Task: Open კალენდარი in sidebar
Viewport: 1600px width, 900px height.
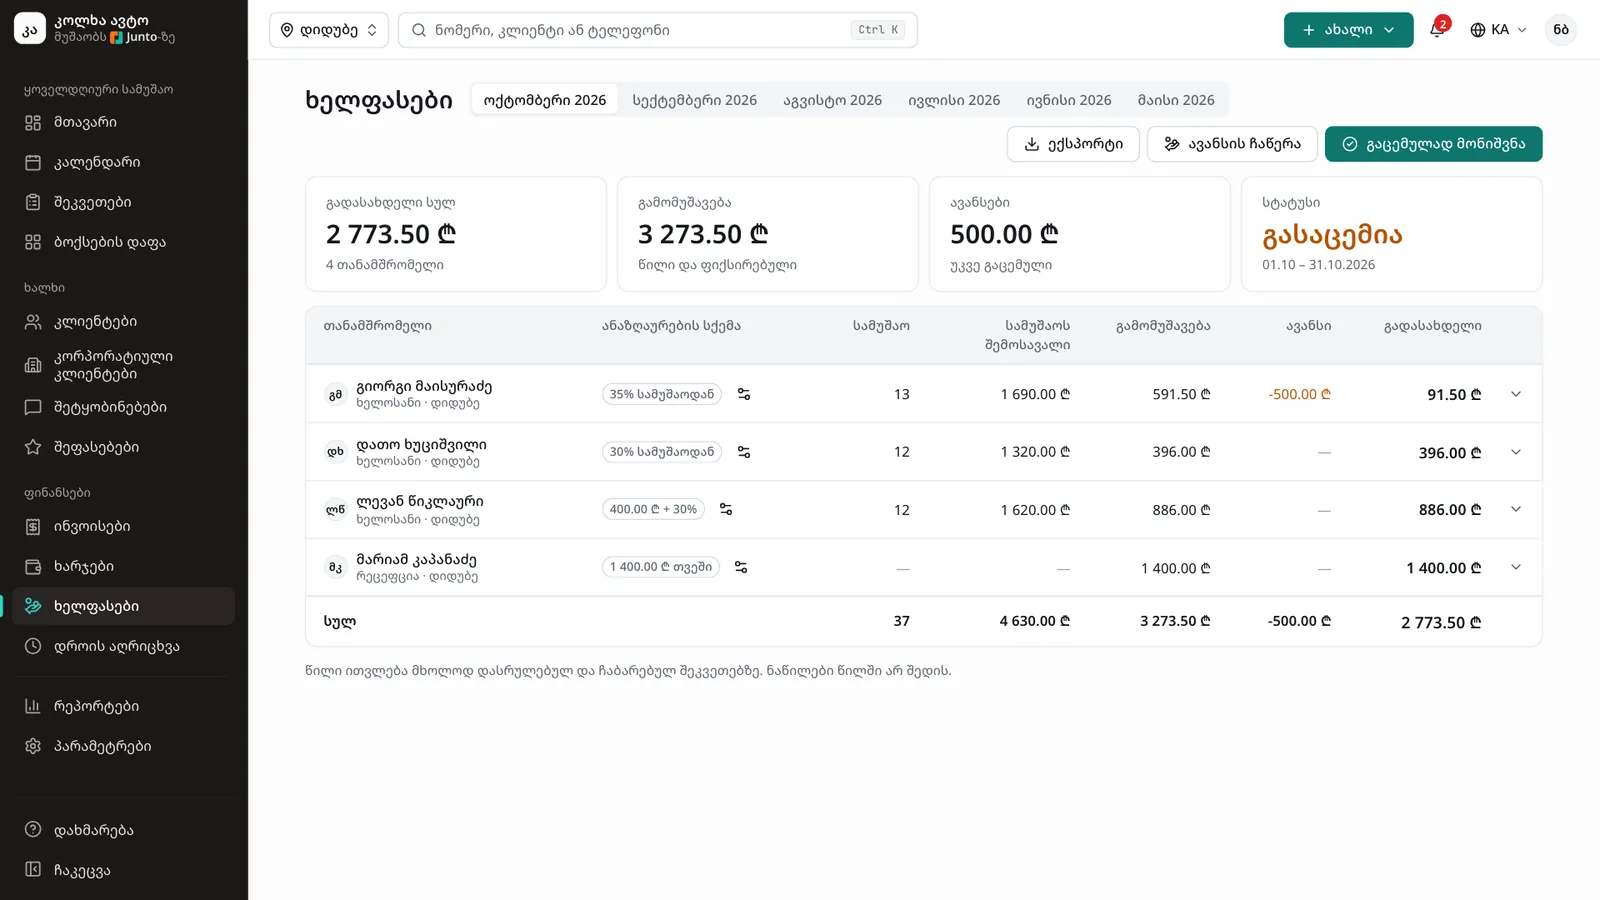Action: coord(124,162)
